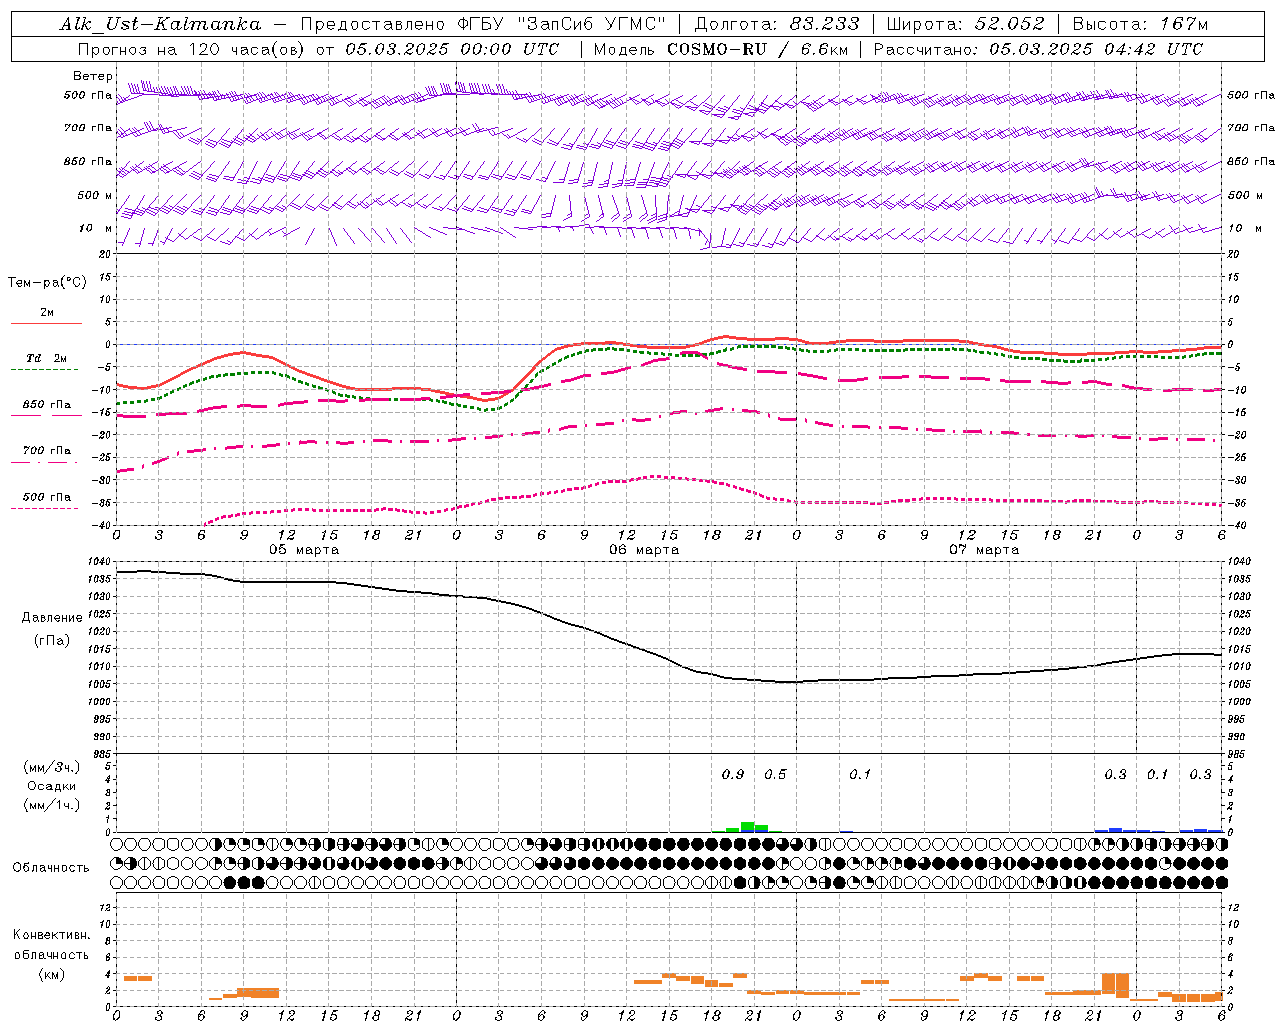Image resolution: width=1280 pixels, height=1024 pixels.
Task: Click forecast period text Прогноз на 120 часа(ов)
Action: pos(192,49)
